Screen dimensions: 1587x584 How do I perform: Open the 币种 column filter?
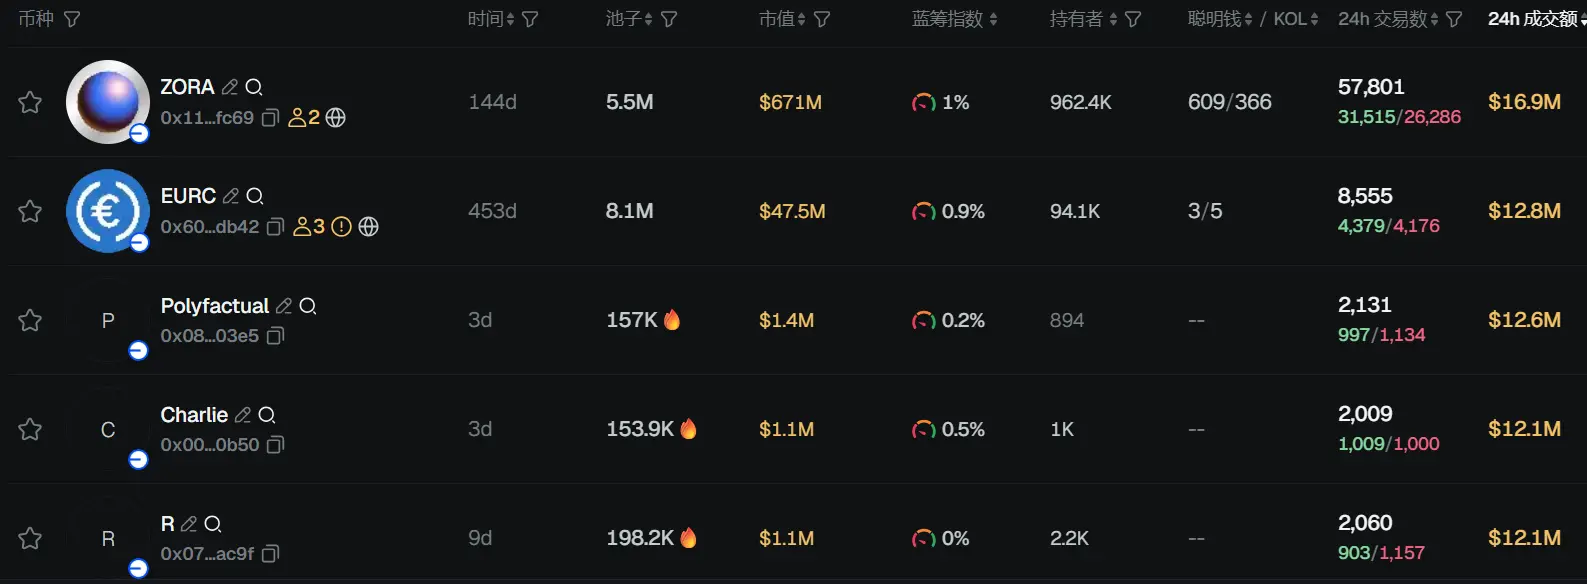point(72,19)
